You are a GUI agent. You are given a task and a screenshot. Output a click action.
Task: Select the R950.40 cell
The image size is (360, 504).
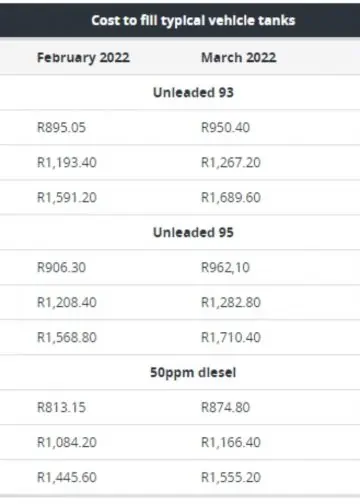click(225, 127)
